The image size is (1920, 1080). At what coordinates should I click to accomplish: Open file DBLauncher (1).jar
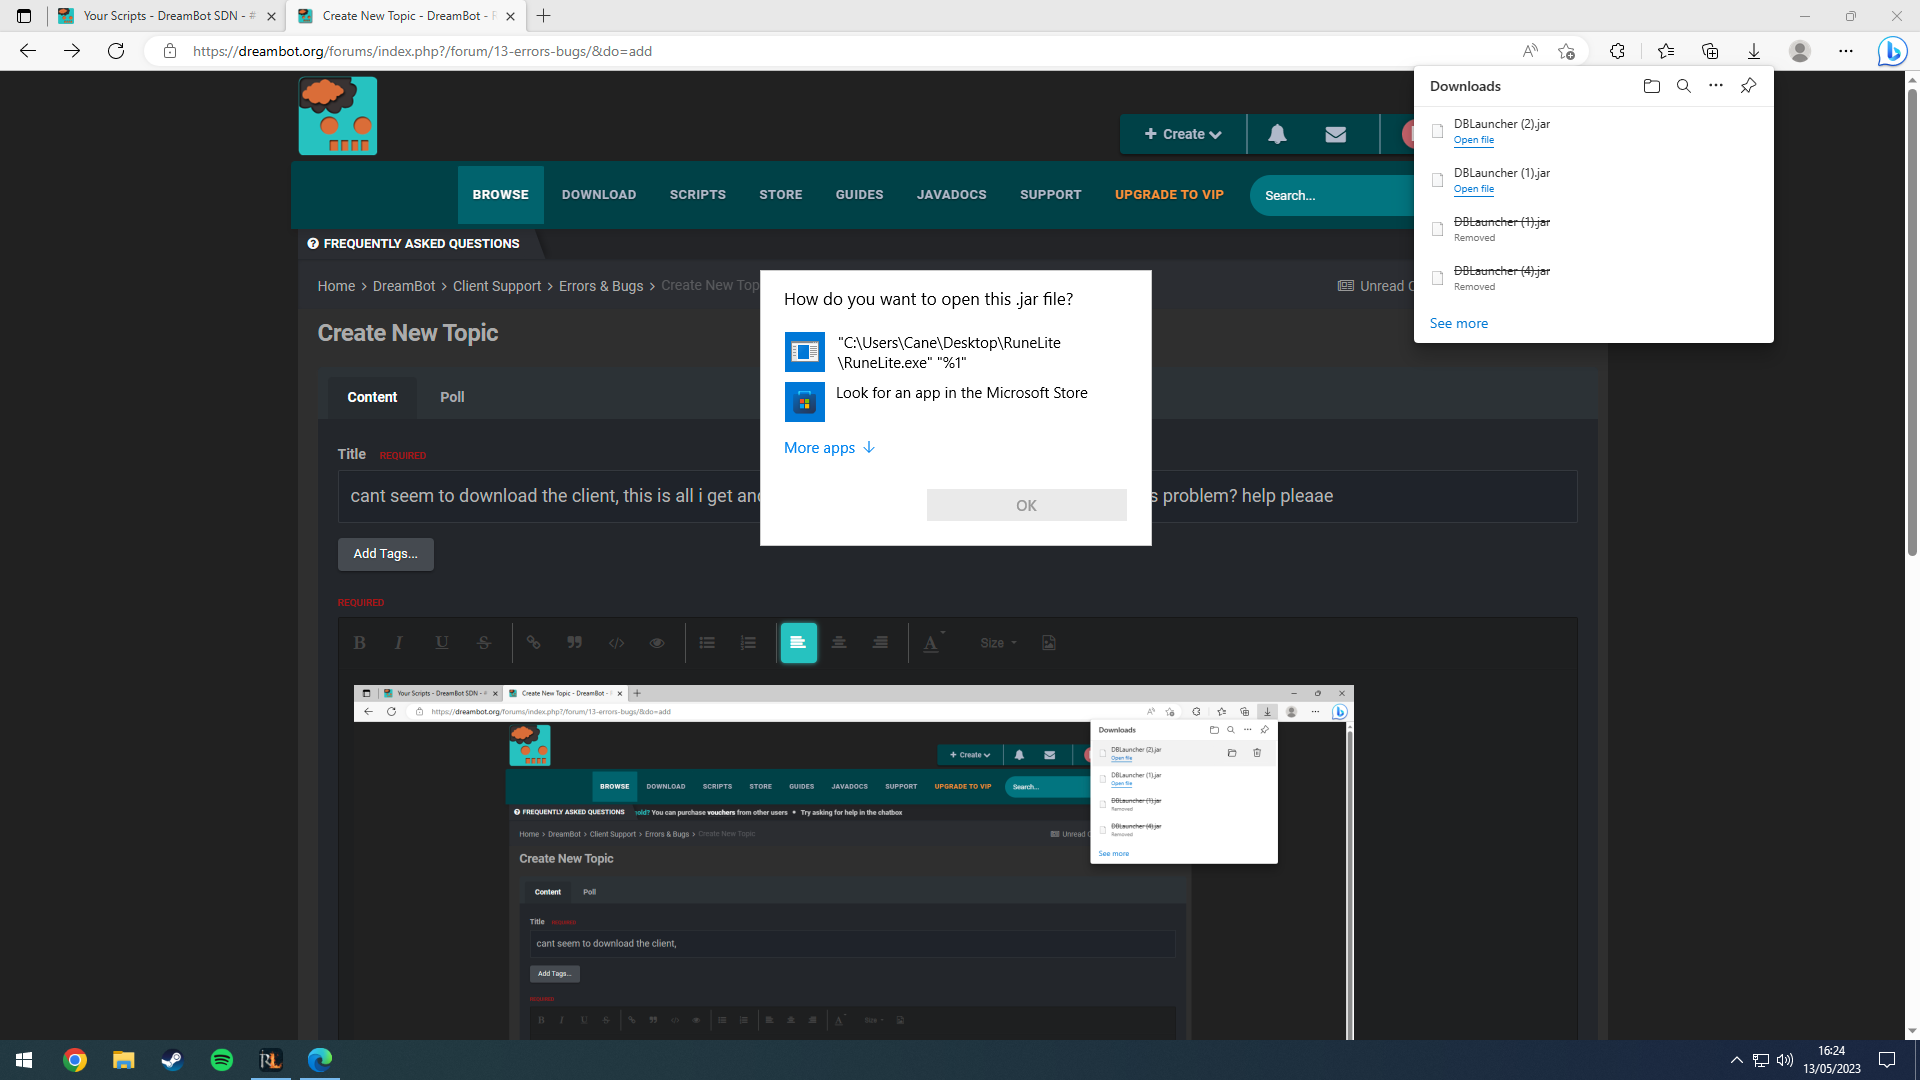(1474, 189)
